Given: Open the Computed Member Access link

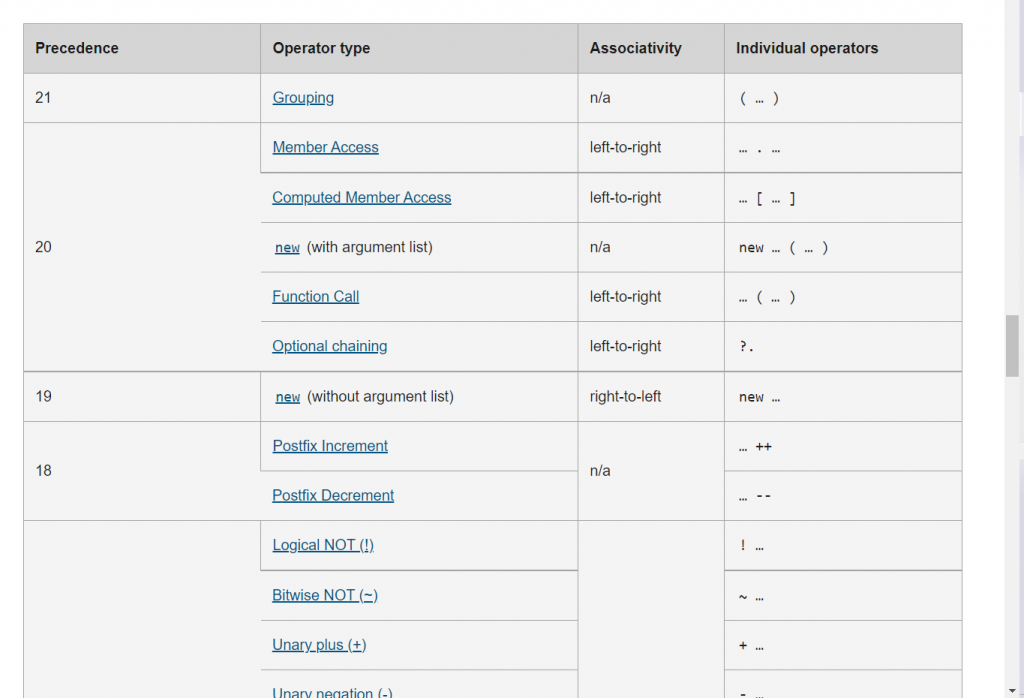Looking at the screenshot, I should pyautogui.click(x=361, y=197).
